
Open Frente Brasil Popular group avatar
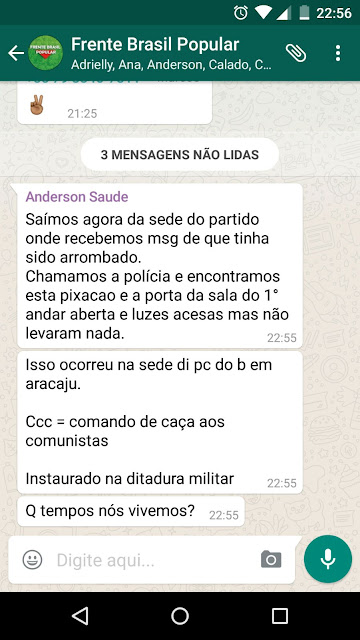tap(45, 53)
